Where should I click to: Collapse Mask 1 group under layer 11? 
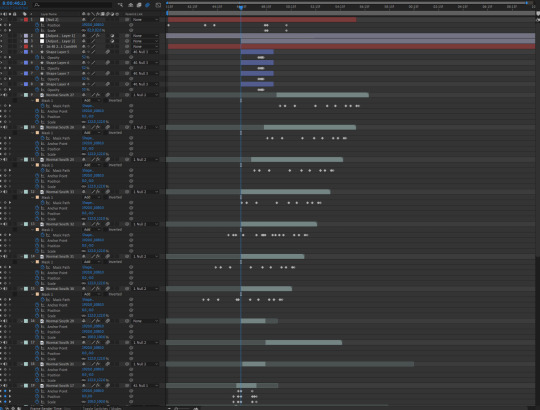pyautogui.click(x=33, y=165)
